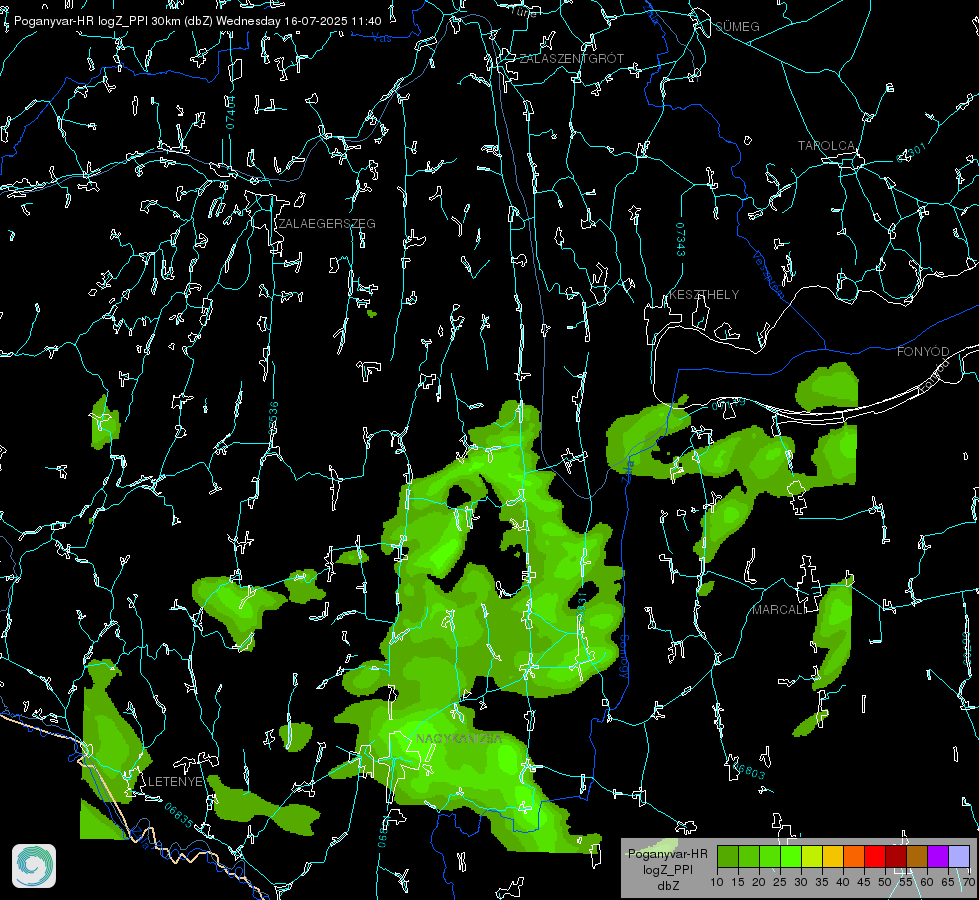Screen dimensions: 979x900
Task: Click the TAPOLCA city label
Action: coord(826,146)
